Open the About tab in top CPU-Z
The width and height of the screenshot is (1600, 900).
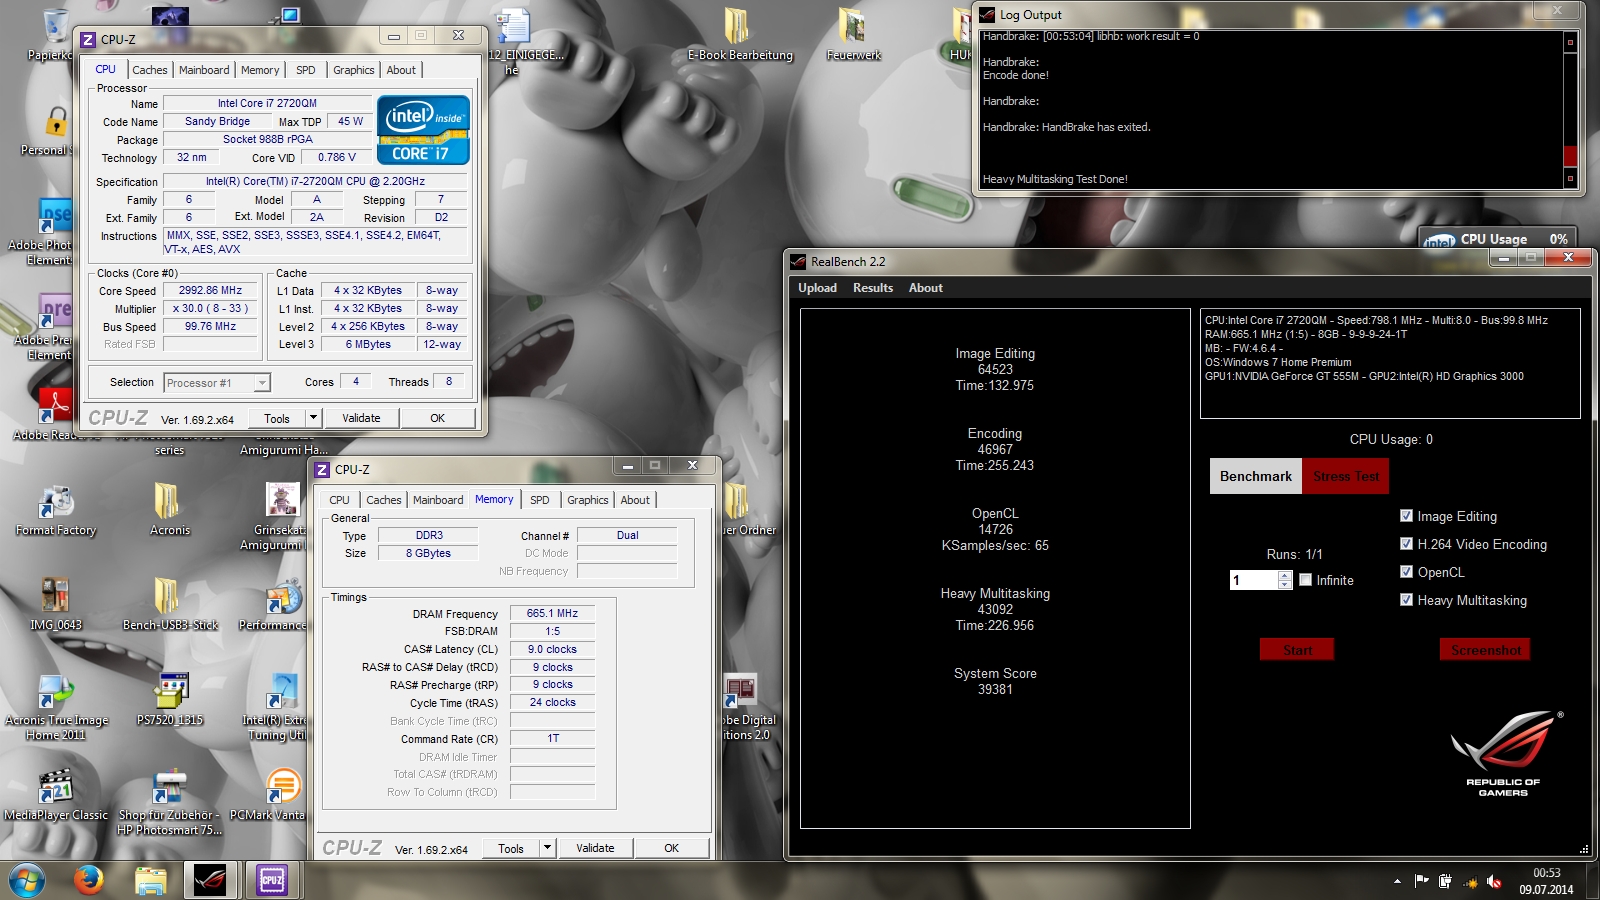(x=401, y=70)
